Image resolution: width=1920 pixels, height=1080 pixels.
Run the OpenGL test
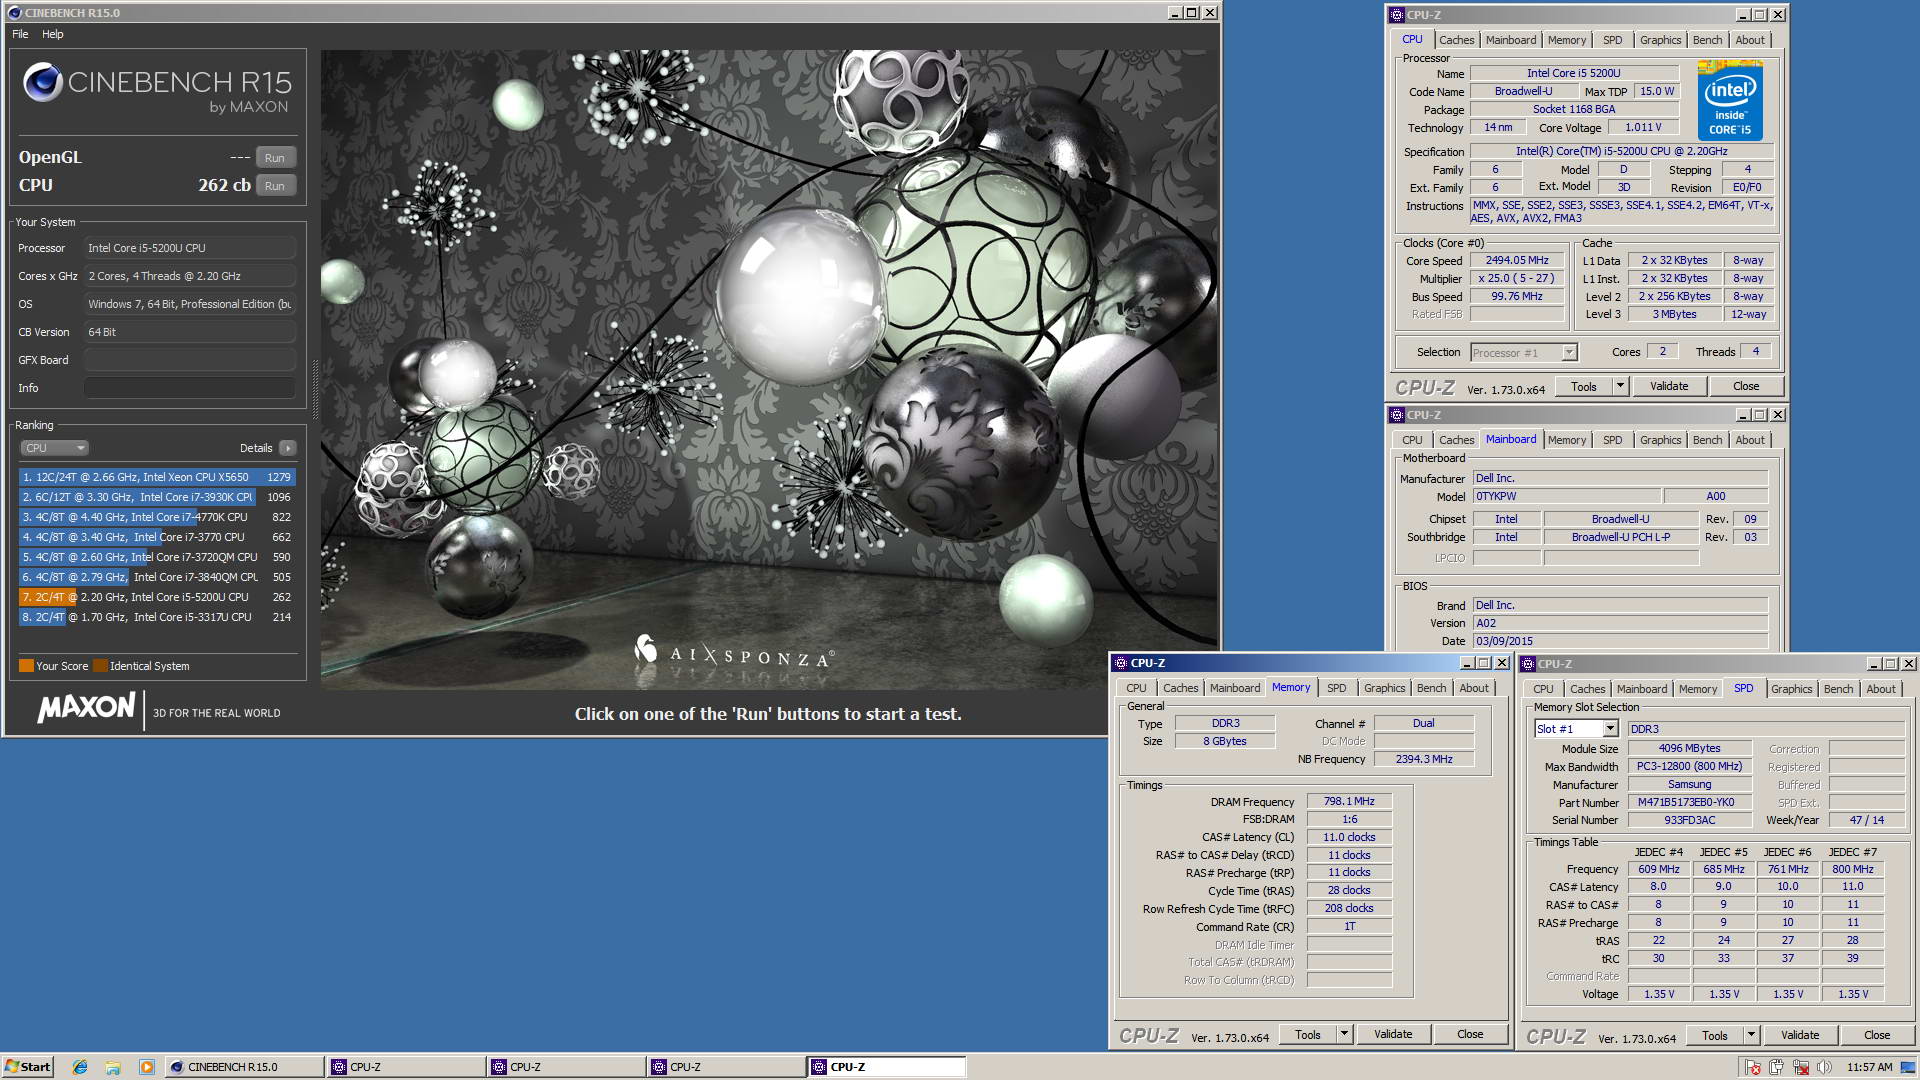pos(275,158)
